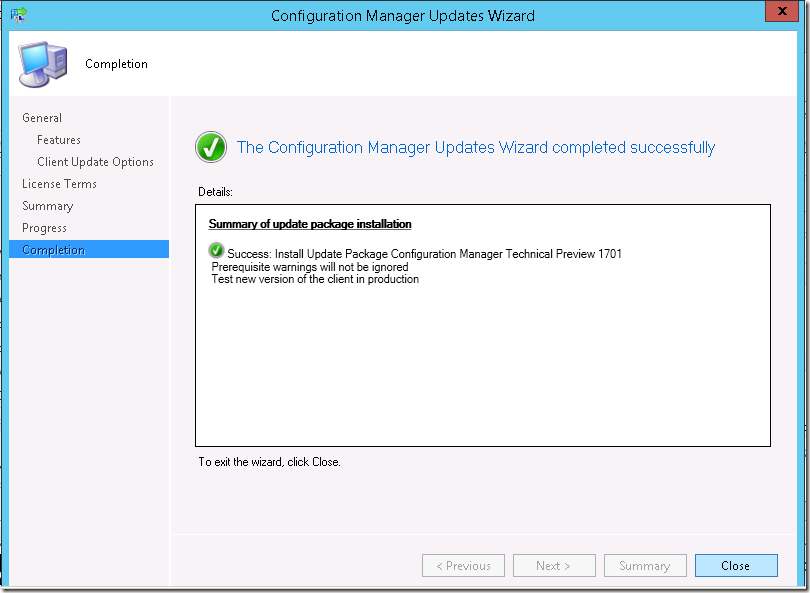Click the 'Success: Install Update Package' line
810x593 pixels.
tap(424, 254)
